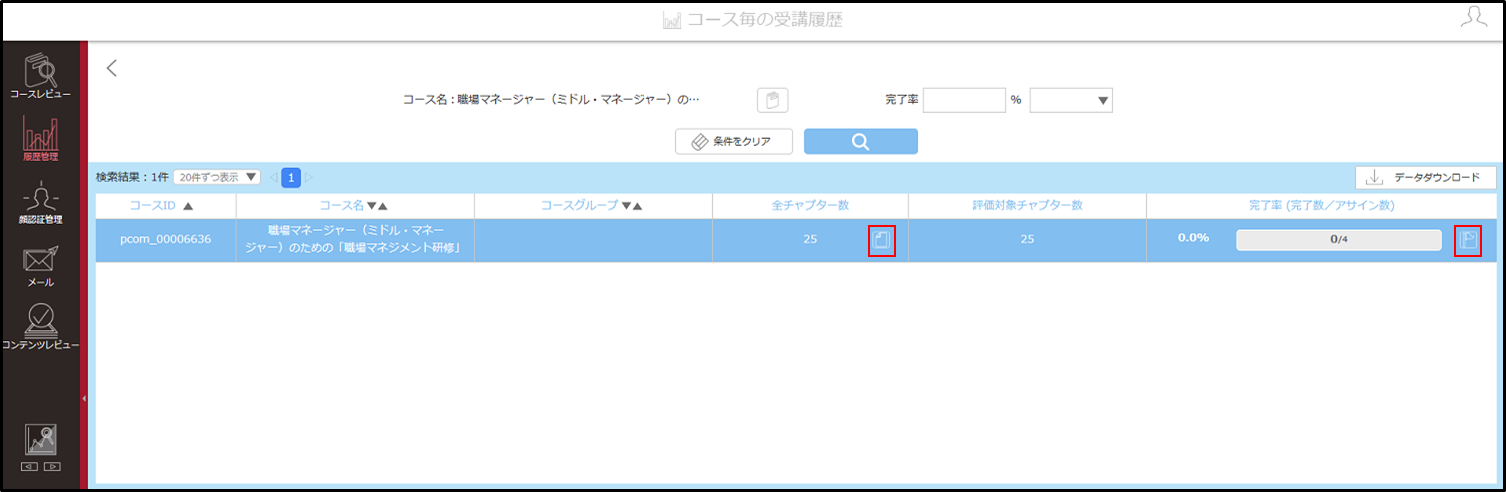
Task: Click the chart analysis thumbnail in sidebar
Action: pos(41,440)
